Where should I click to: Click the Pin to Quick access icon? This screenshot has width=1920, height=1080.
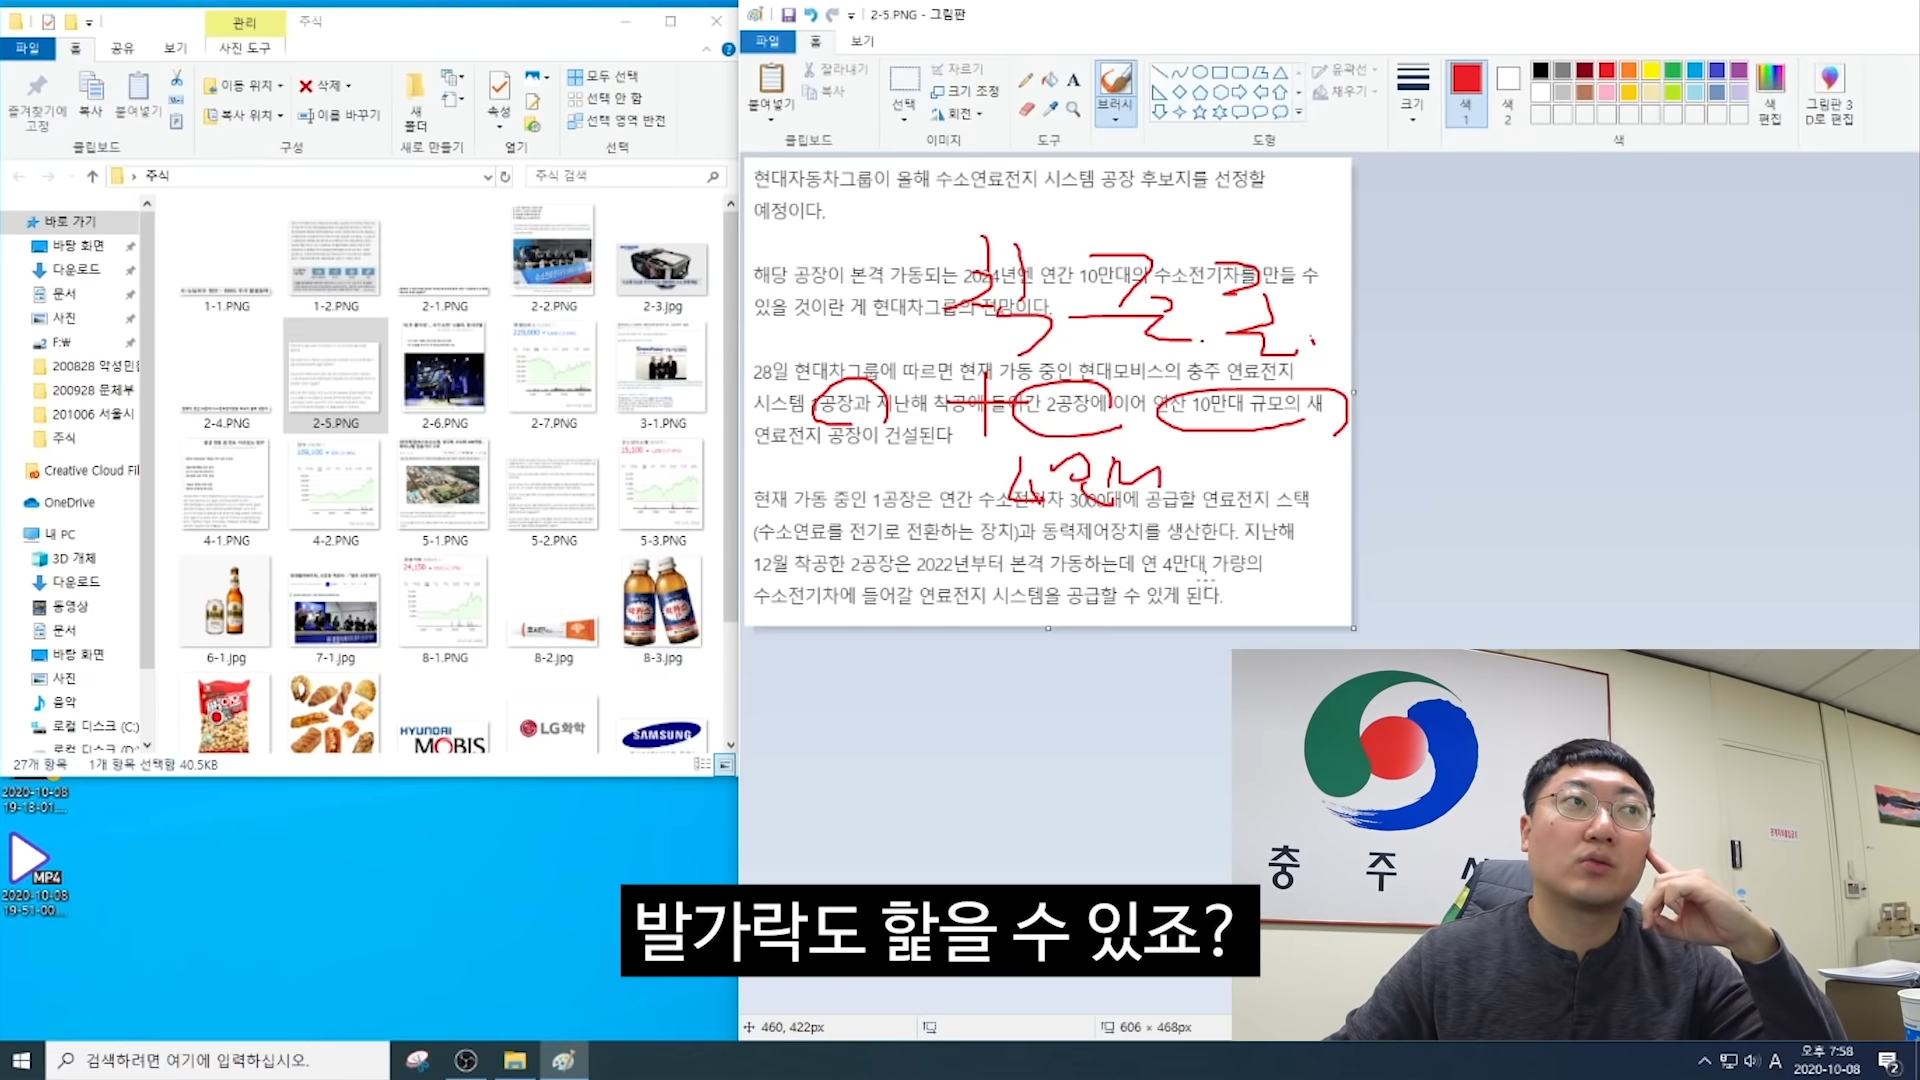37,87
